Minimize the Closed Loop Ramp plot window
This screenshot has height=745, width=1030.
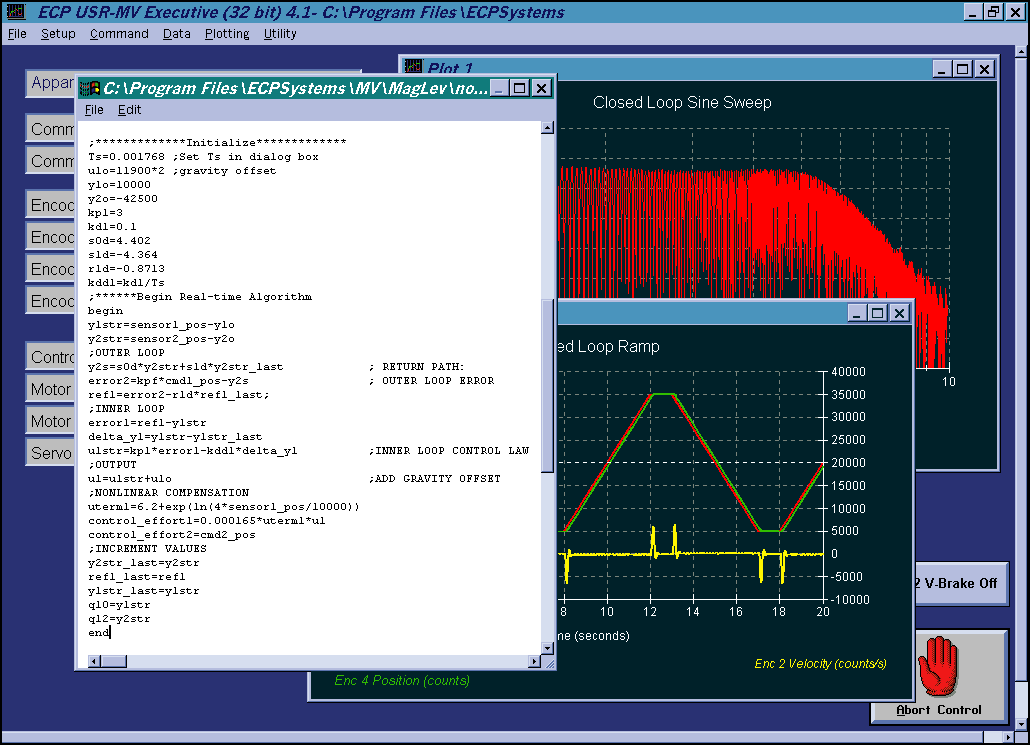[x=856, y=313]
